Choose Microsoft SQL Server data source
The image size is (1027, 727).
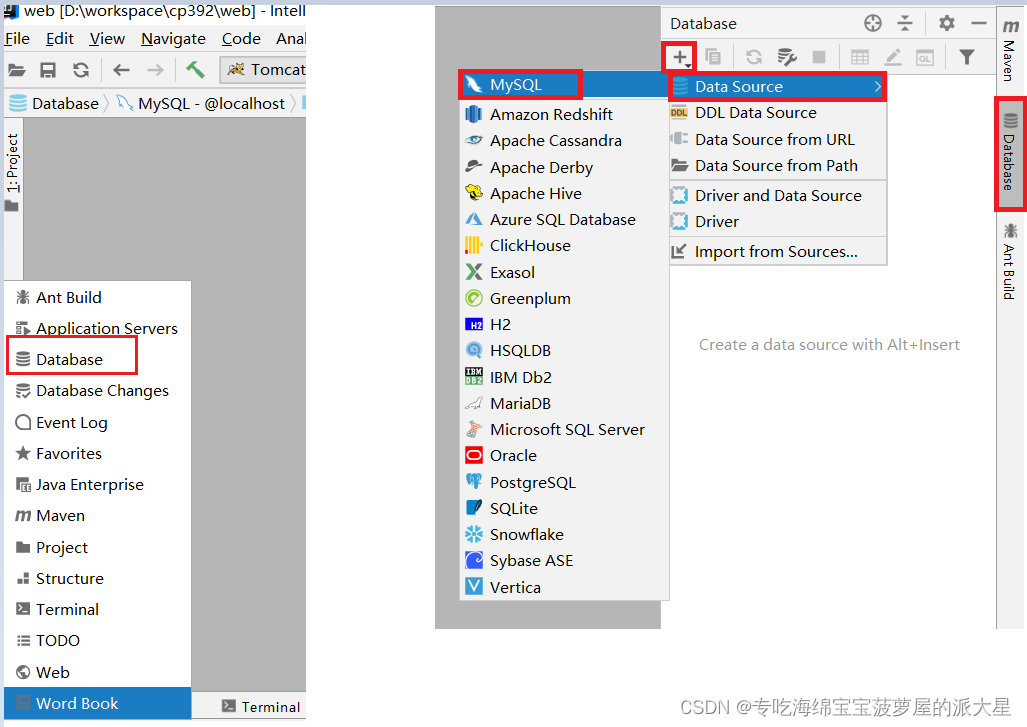(563, 430)
